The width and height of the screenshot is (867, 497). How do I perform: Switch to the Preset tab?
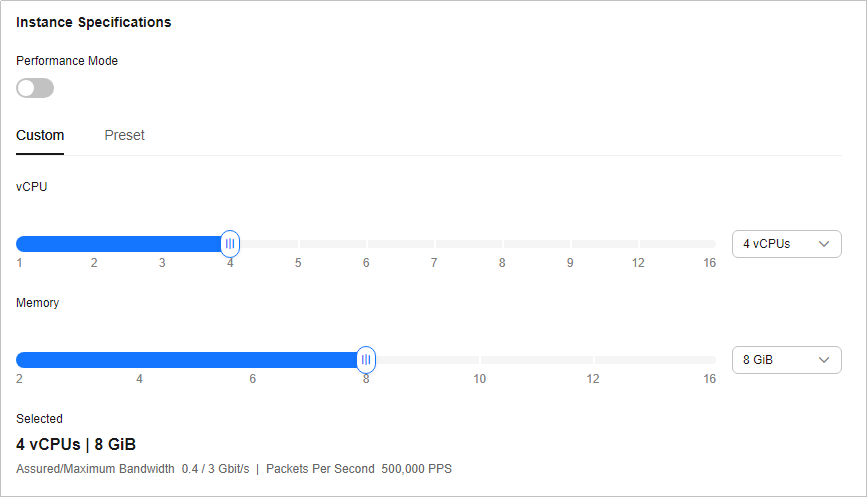point(125,135)
